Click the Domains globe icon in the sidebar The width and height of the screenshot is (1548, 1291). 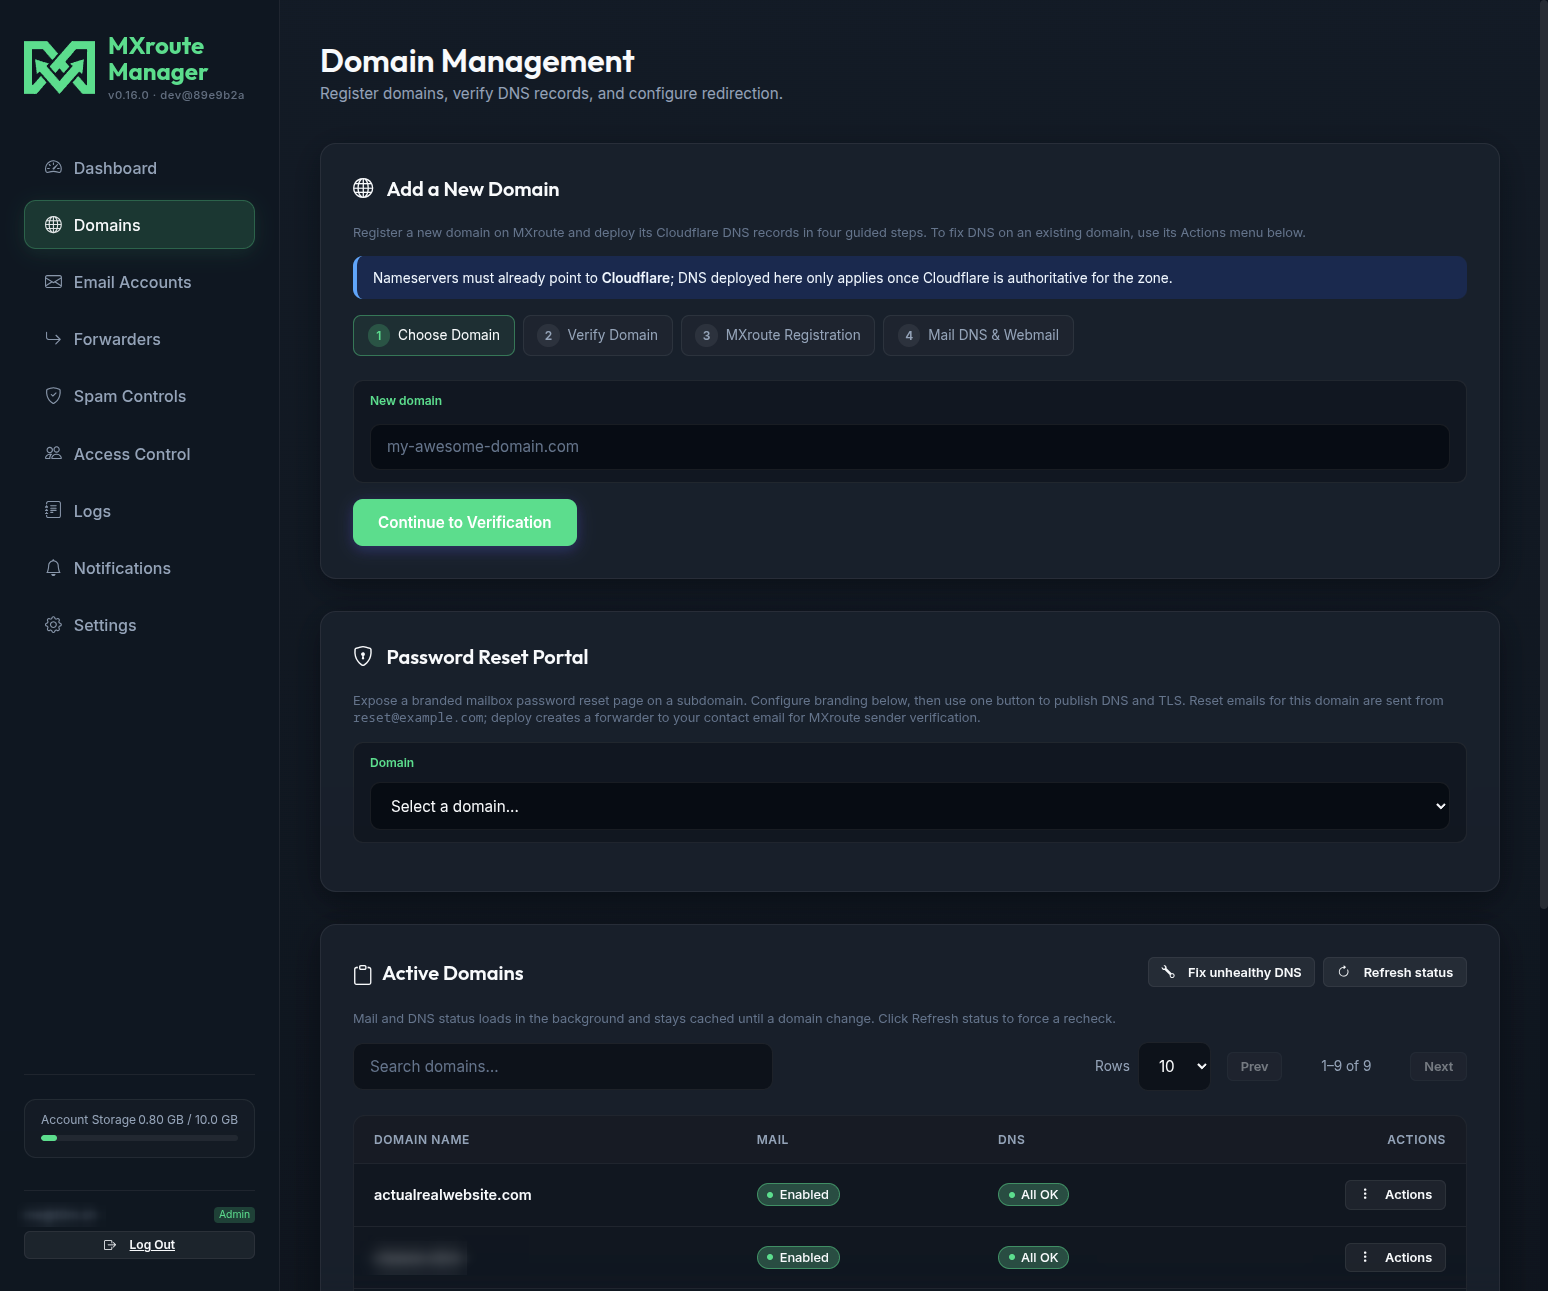54,225
